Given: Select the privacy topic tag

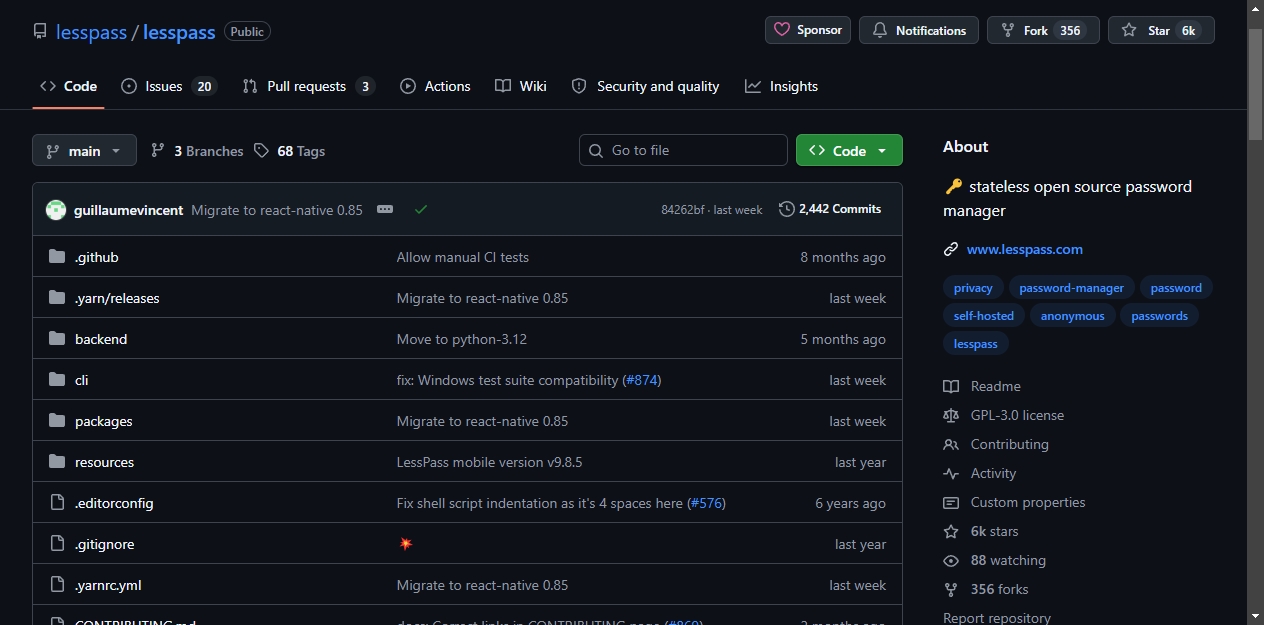Looking at the screenshot, I should [973, 288].
